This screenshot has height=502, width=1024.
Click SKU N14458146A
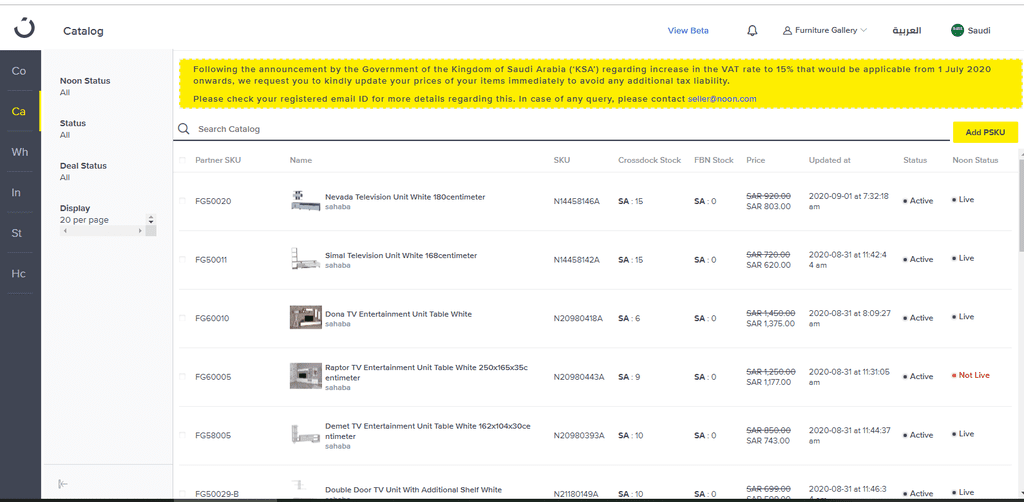[x=577, y=201]
